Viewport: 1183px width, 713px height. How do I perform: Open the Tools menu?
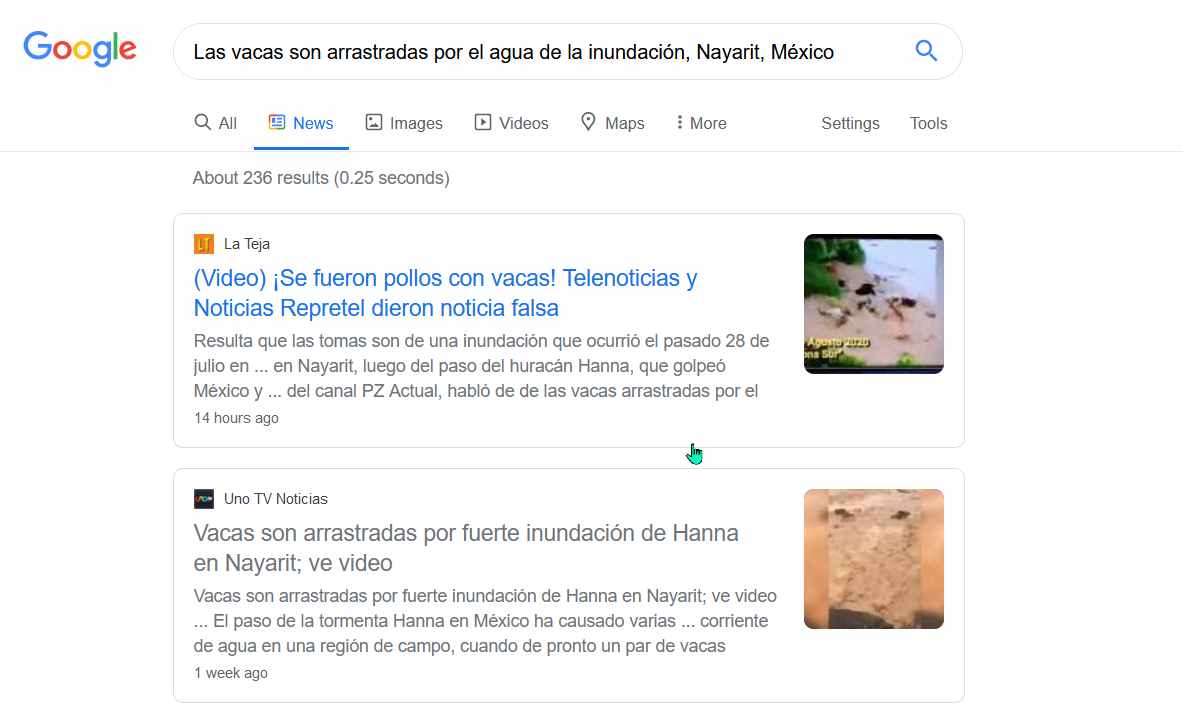click(928, 123)
